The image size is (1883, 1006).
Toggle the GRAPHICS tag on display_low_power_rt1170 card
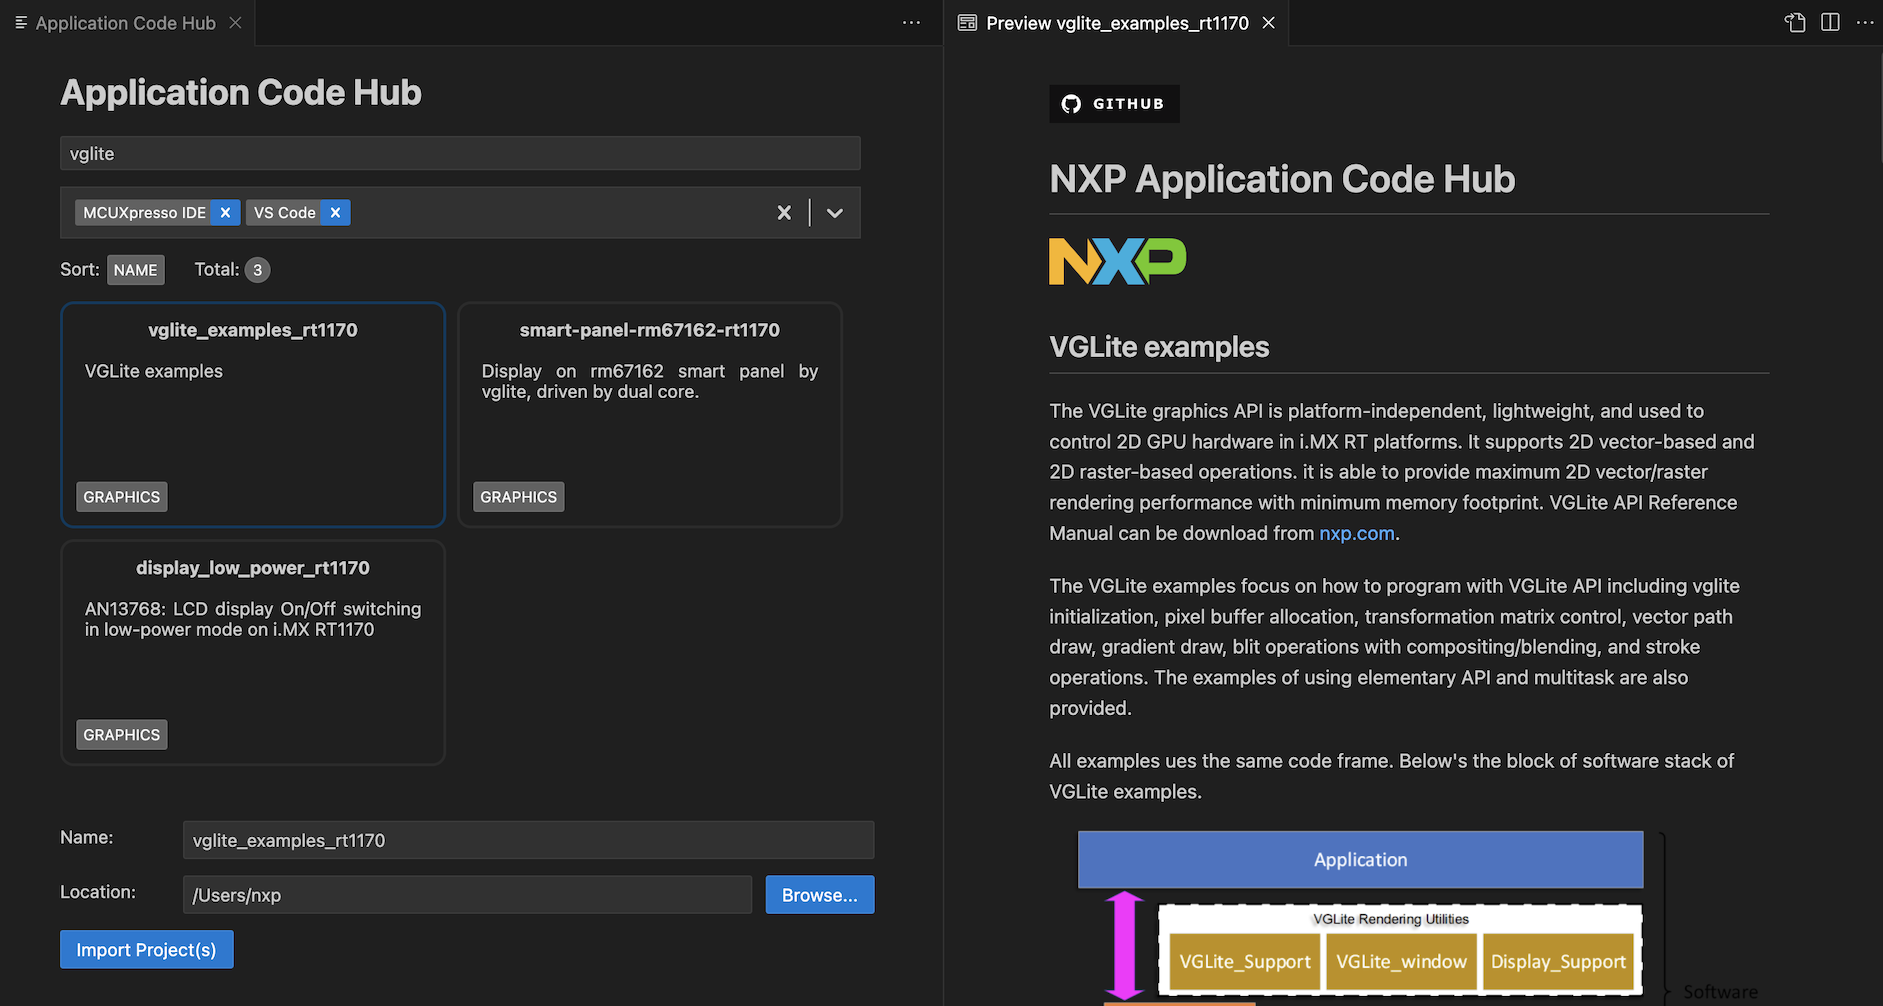(x=121, y=734)
